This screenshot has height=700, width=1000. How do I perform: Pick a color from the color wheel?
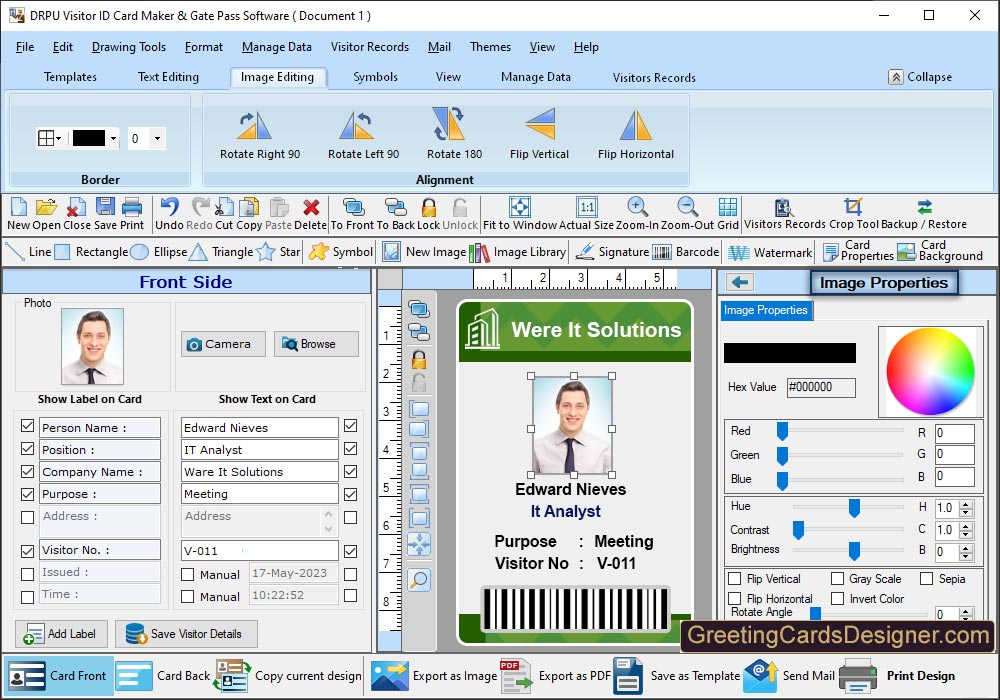[930, 372]
